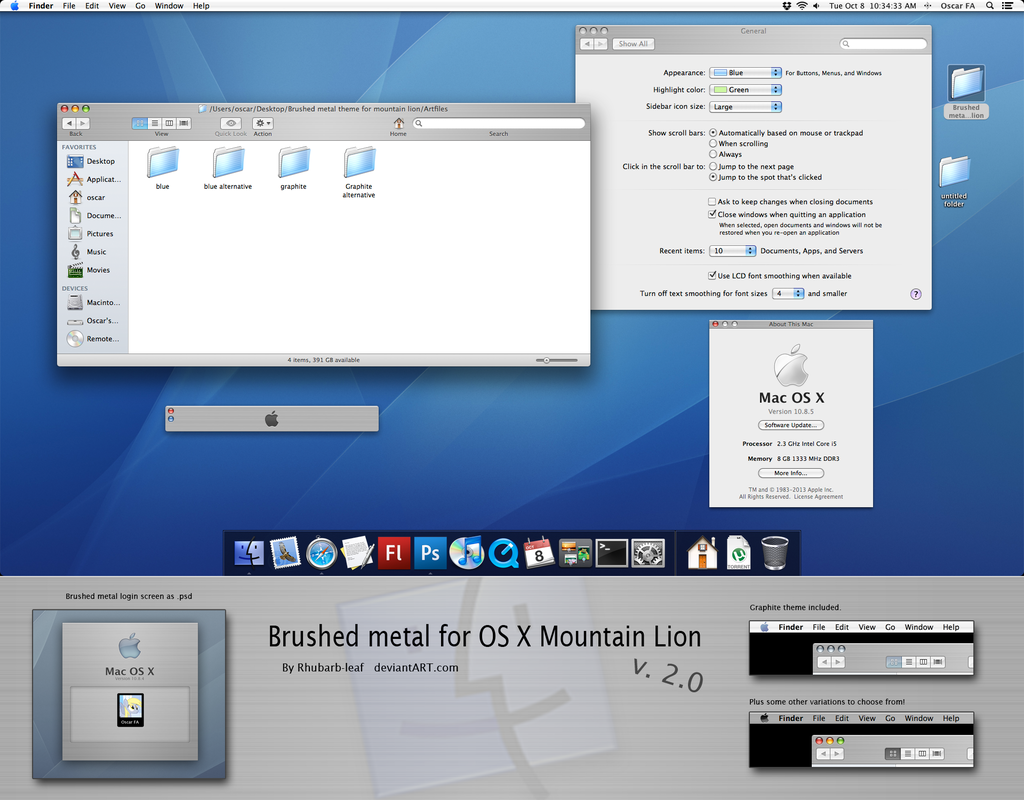Select the 'blue' folder in Finder
This screenshot has height=800, width=1024.
tap(163, 168)
